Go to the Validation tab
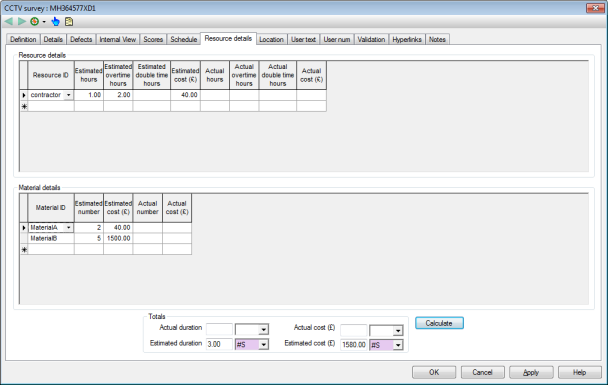Screen dimensions: 608x385 tap(371, 40)
